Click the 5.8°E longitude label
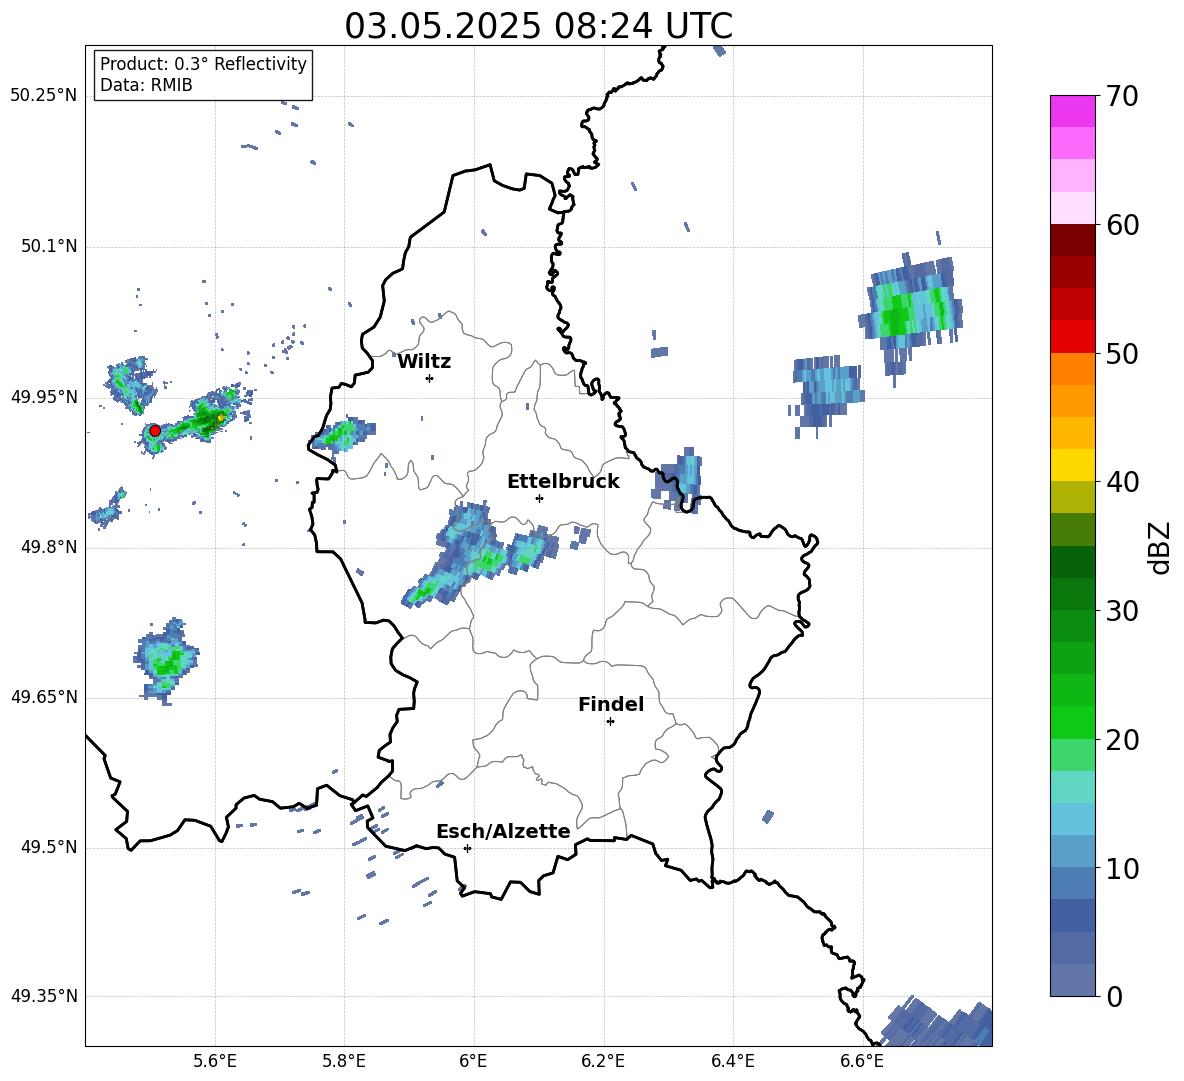 [x=344, y=1062]
